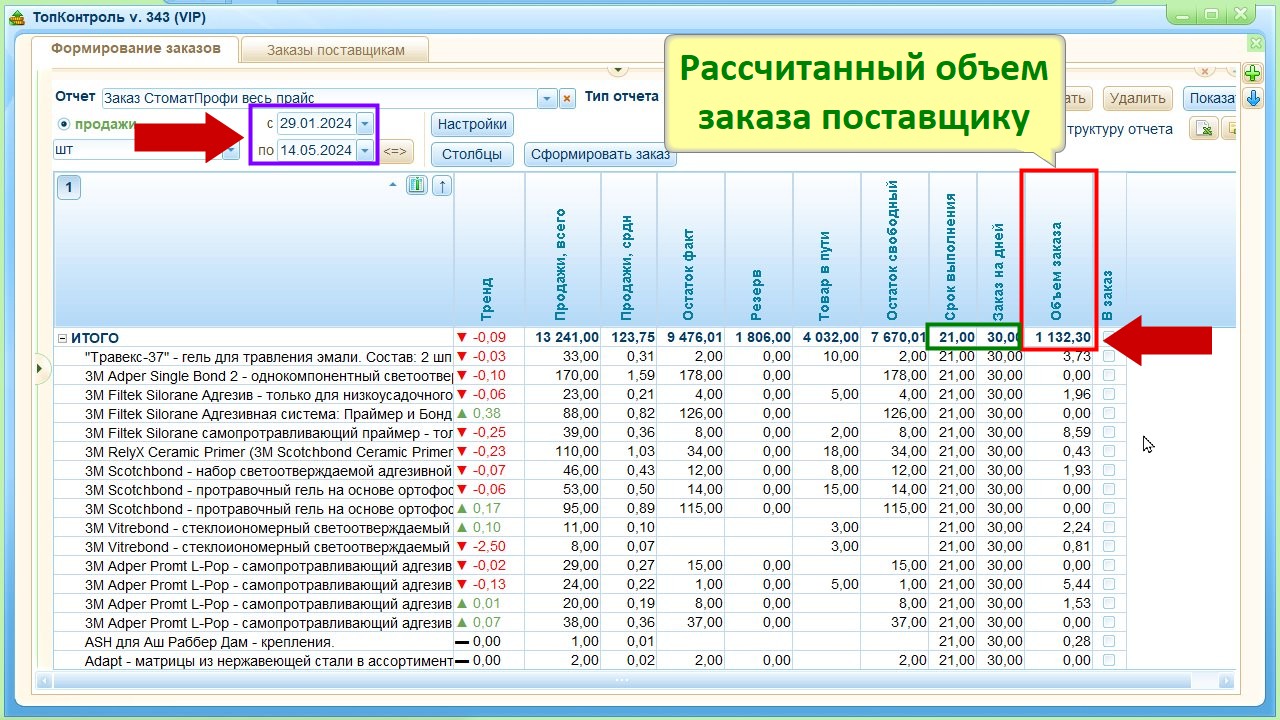Collapse the ИТОГО group row
Image resolution: width=1280 pixels, height=720 pixels.
pos(62,338)
